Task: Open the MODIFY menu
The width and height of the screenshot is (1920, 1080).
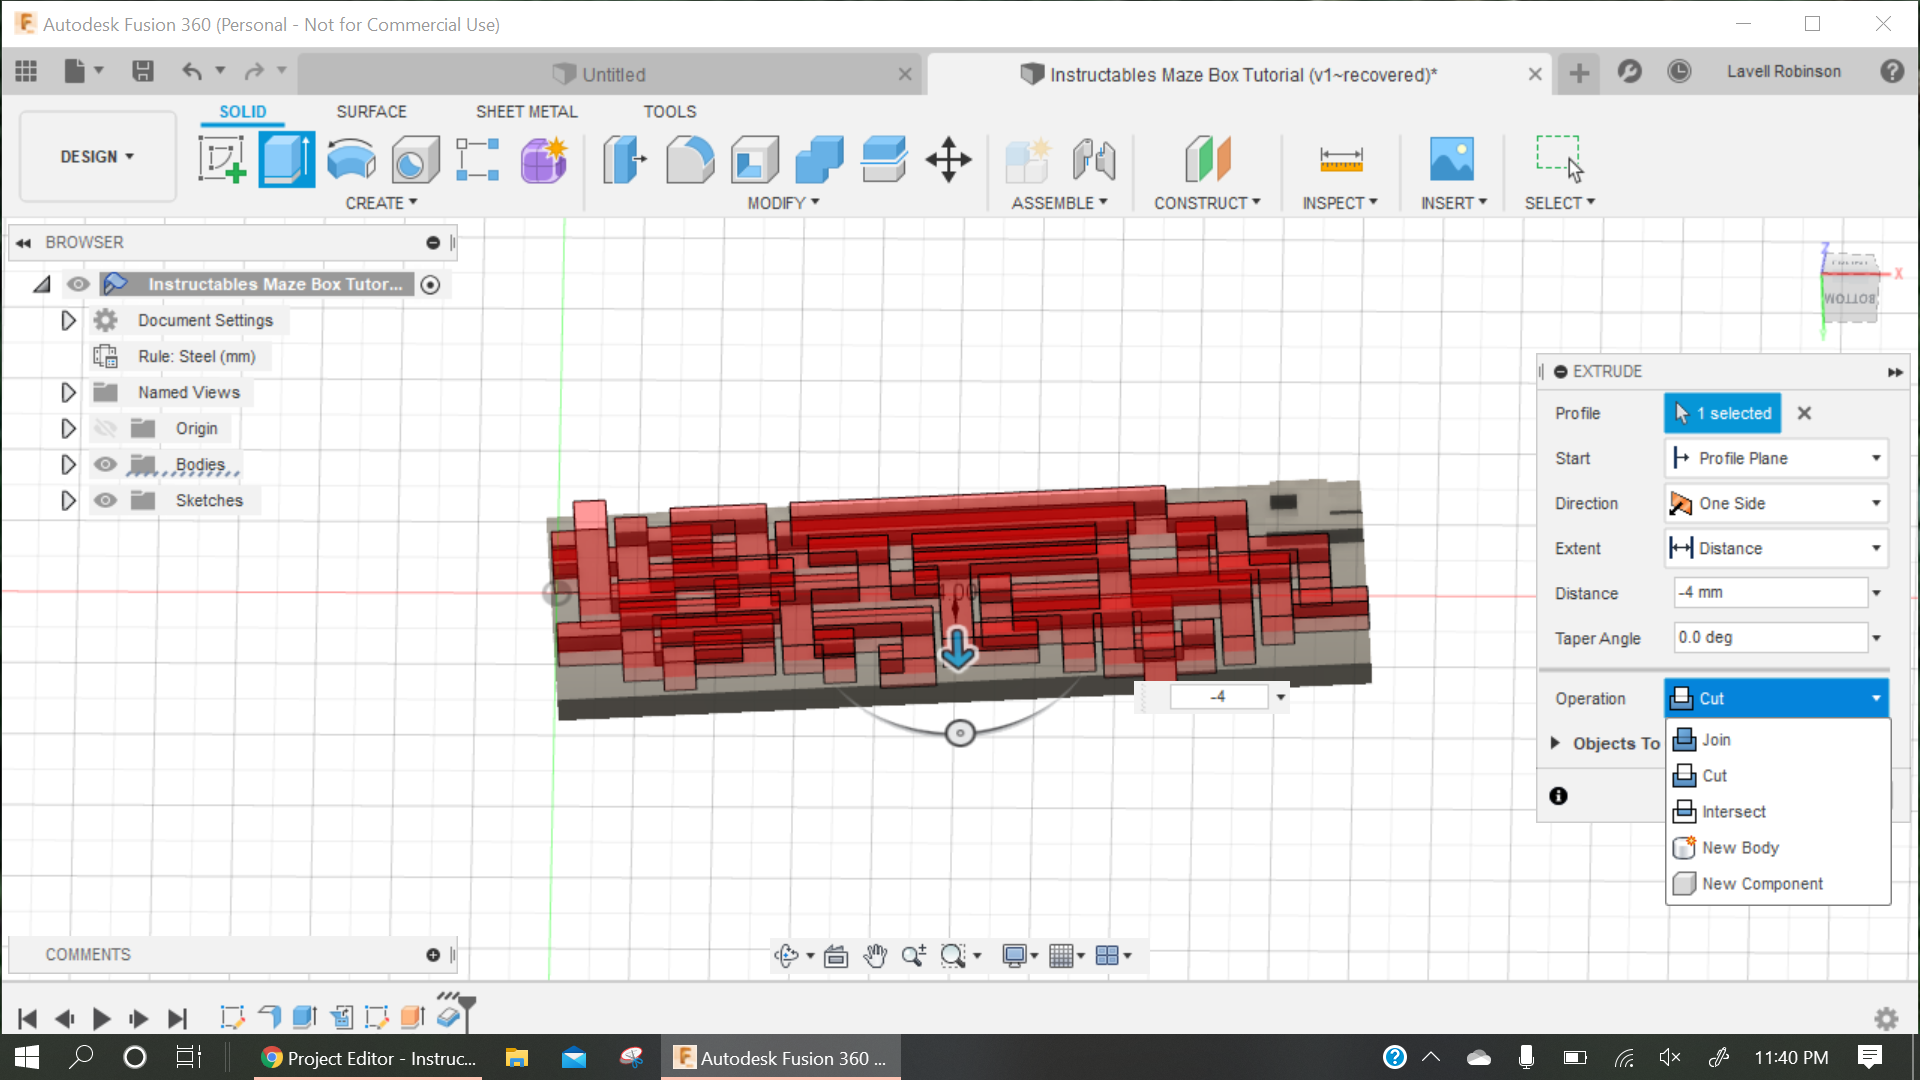Action: 783,203
